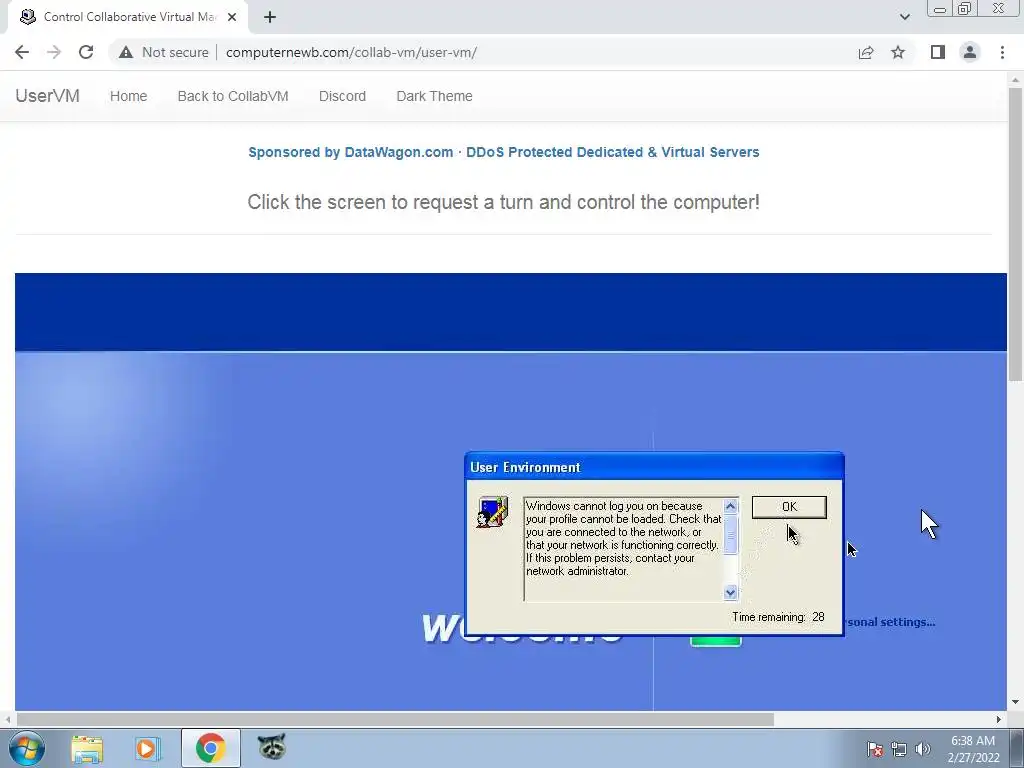Open the Chrome profile avatar

click(x=970, y=52)
